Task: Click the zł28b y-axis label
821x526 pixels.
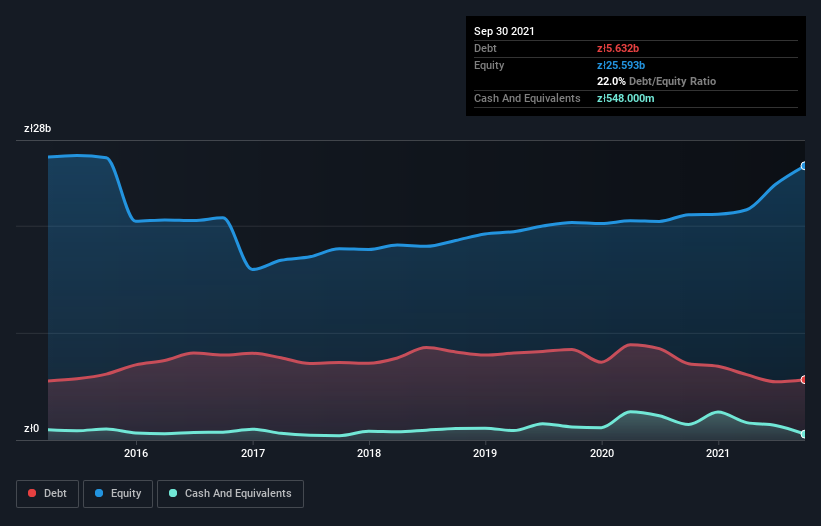Action: point(38,128)
